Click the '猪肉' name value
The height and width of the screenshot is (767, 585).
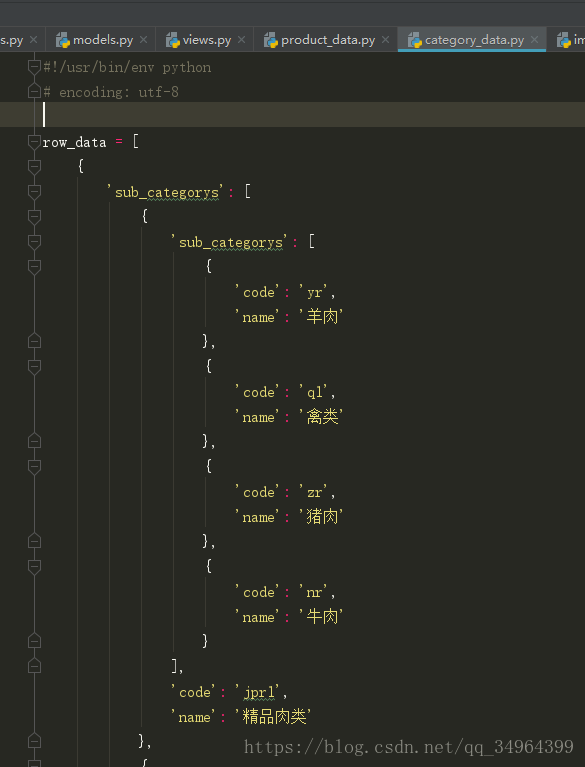[x=321, y=517]
